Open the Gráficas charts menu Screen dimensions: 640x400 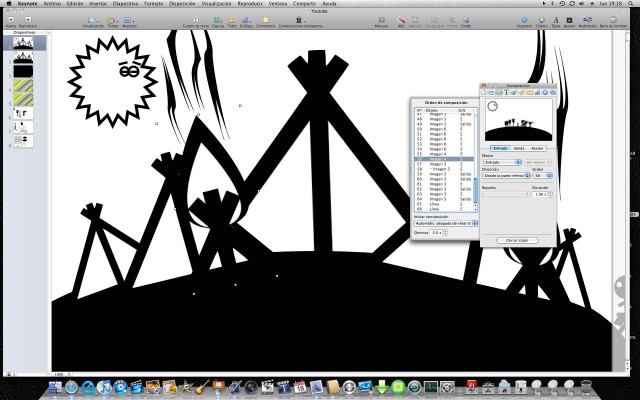[246, 22]
